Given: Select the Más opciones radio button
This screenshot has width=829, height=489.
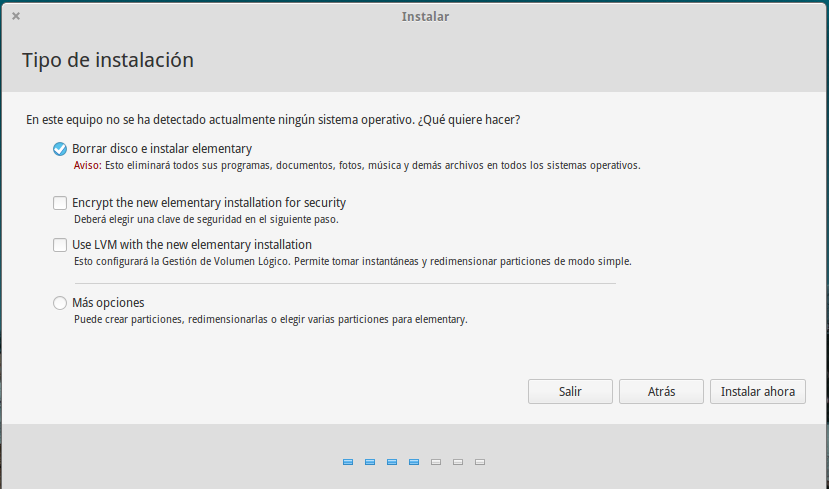Looking at the screenshot, I should [60, 303].
